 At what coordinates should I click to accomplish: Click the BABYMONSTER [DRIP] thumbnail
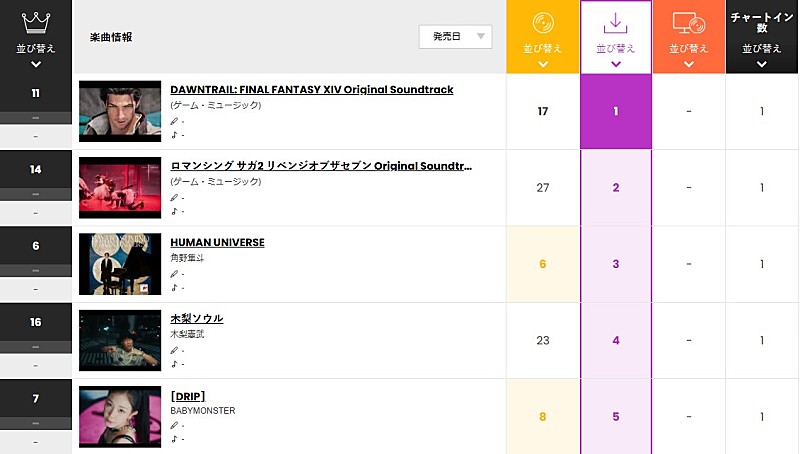pos(120,416)
